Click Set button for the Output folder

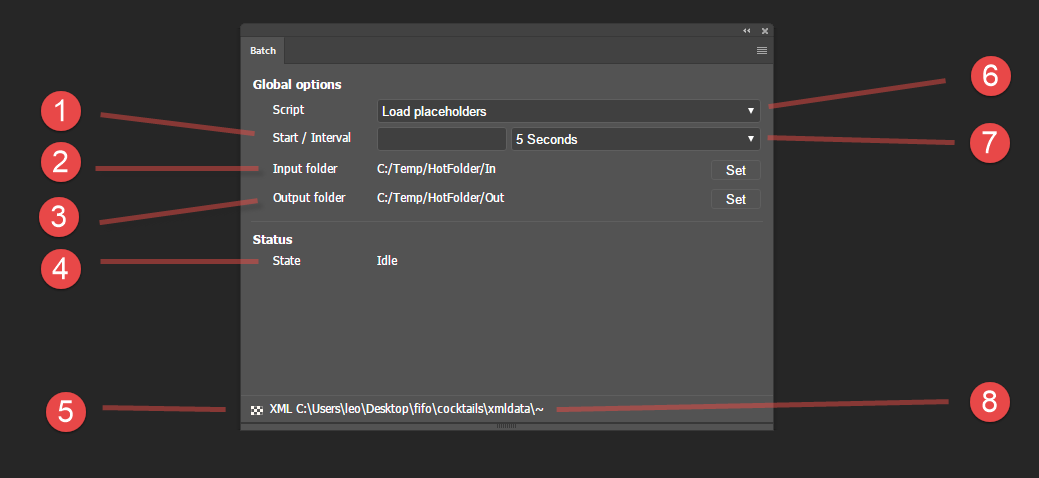[736, 199]
